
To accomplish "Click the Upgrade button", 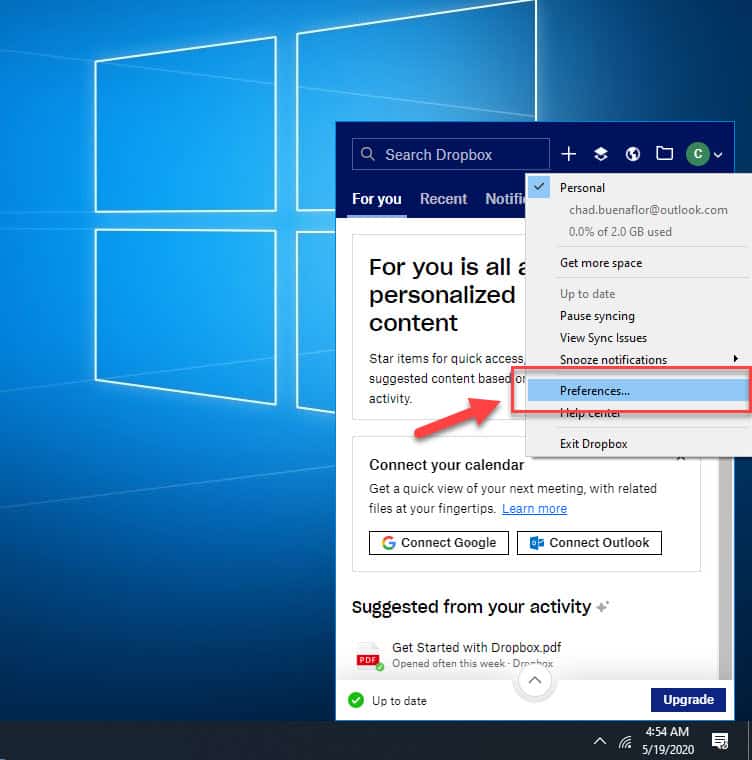I will click(688, 699).
